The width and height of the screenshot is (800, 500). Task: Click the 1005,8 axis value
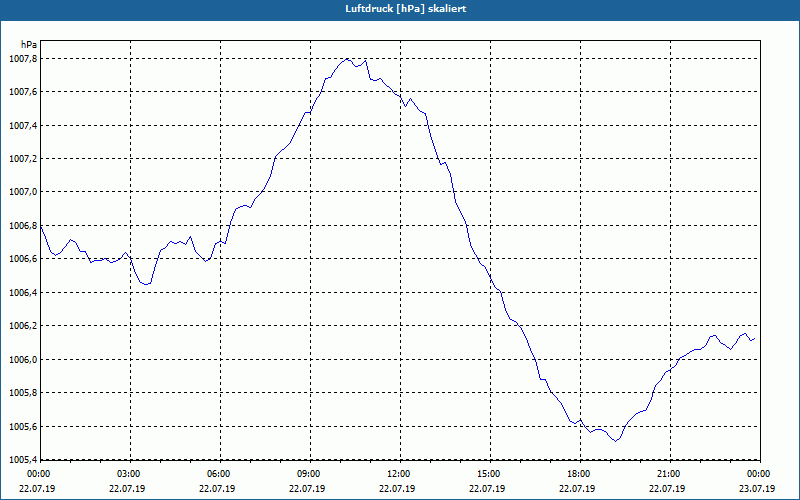(x=23, y=393)
